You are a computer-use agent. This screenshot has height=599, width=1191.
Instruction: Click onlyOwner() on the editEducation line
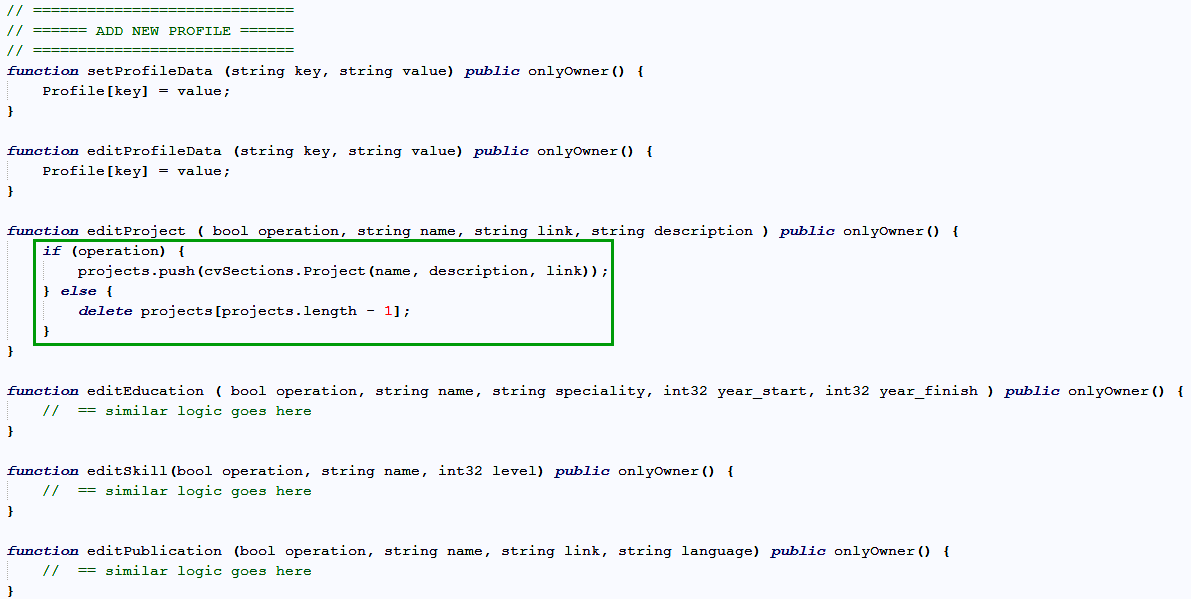[1116, 391]
